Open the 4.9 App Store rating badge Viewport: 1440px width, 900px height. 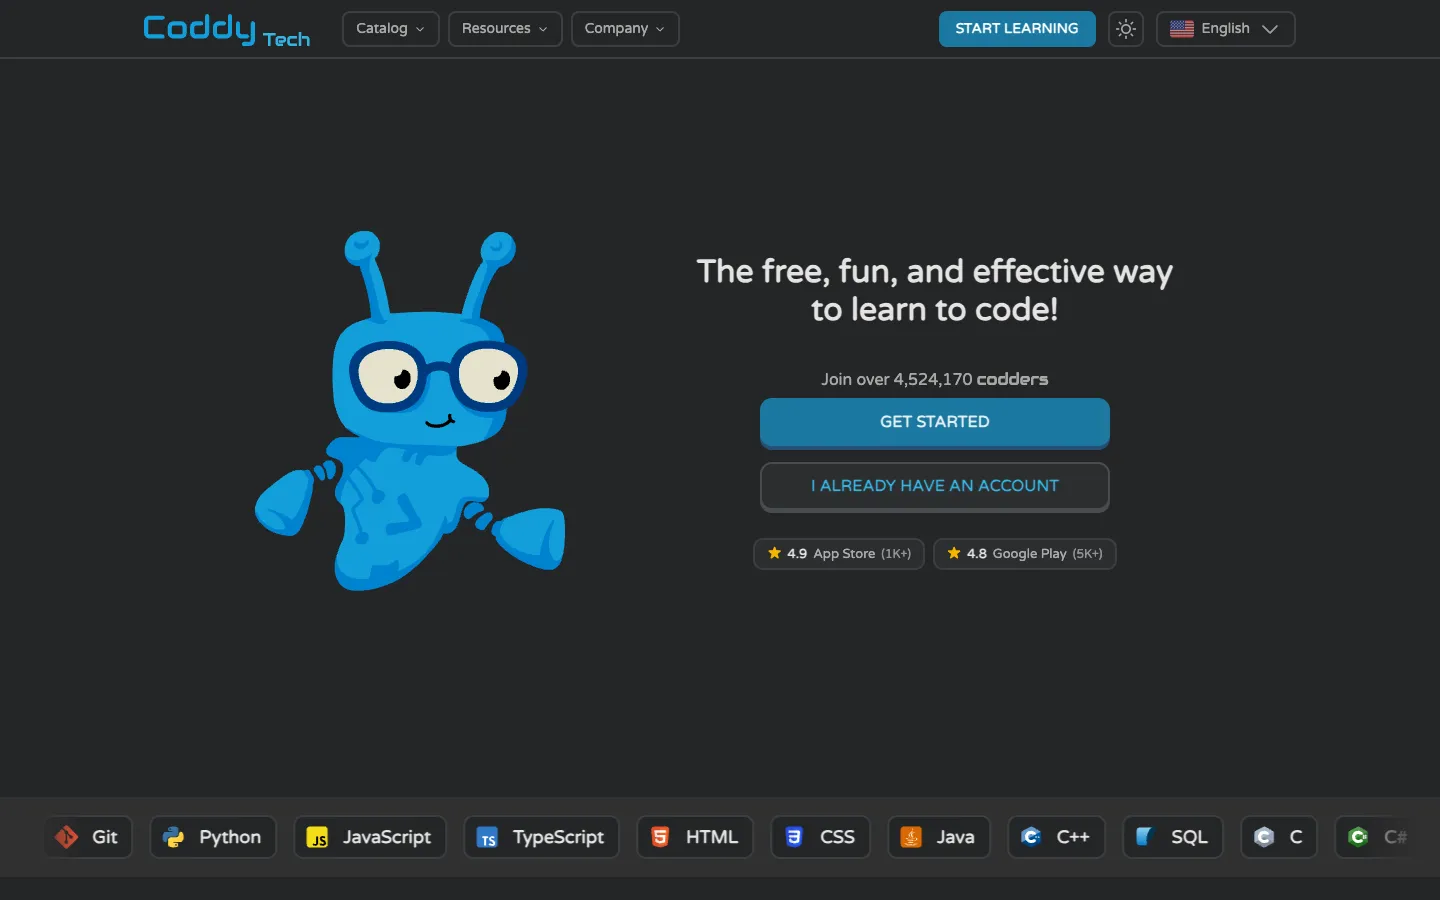click(839, 554)
